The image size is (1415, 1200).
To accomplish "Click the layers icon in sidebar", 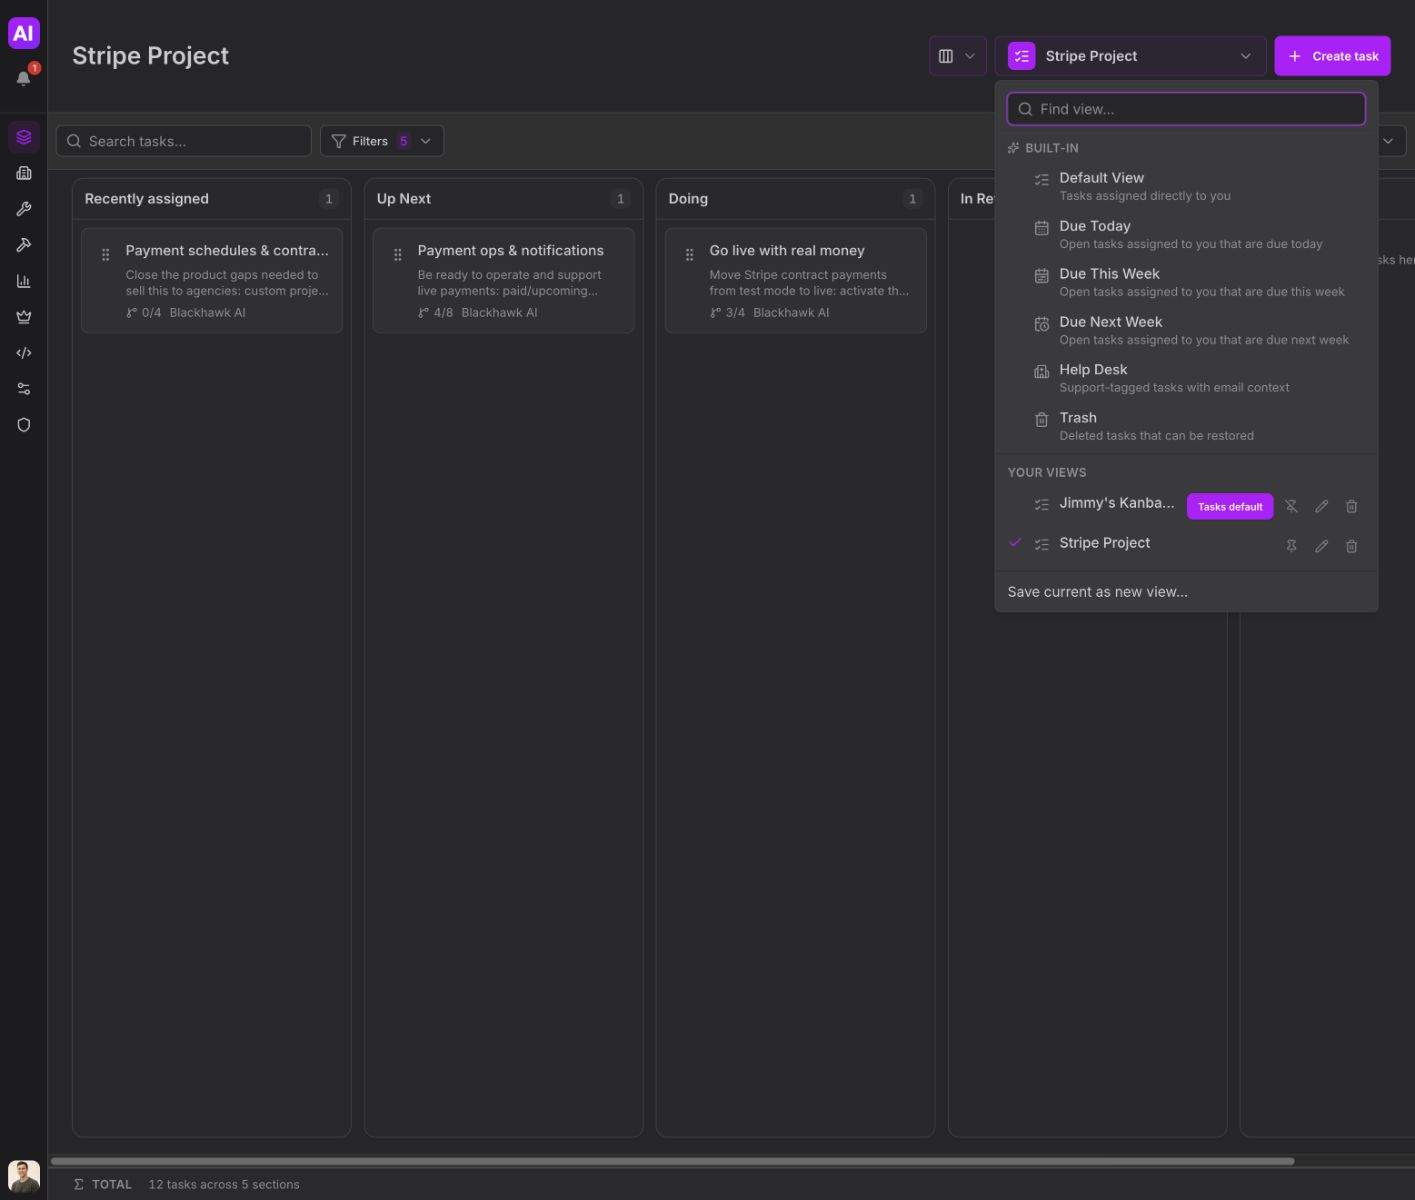I will tap(24, 137).
